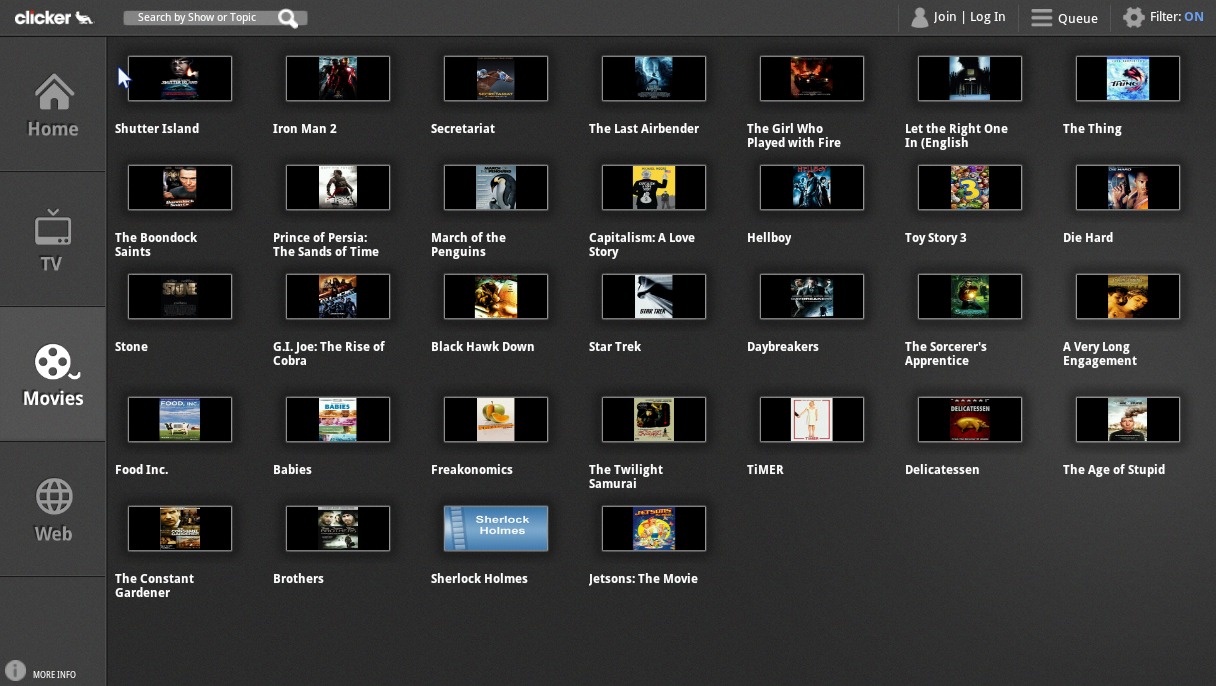Viewport: 1216px width, 686px height.
Task: Click the Brothers title text
Action: pos(298,578)
